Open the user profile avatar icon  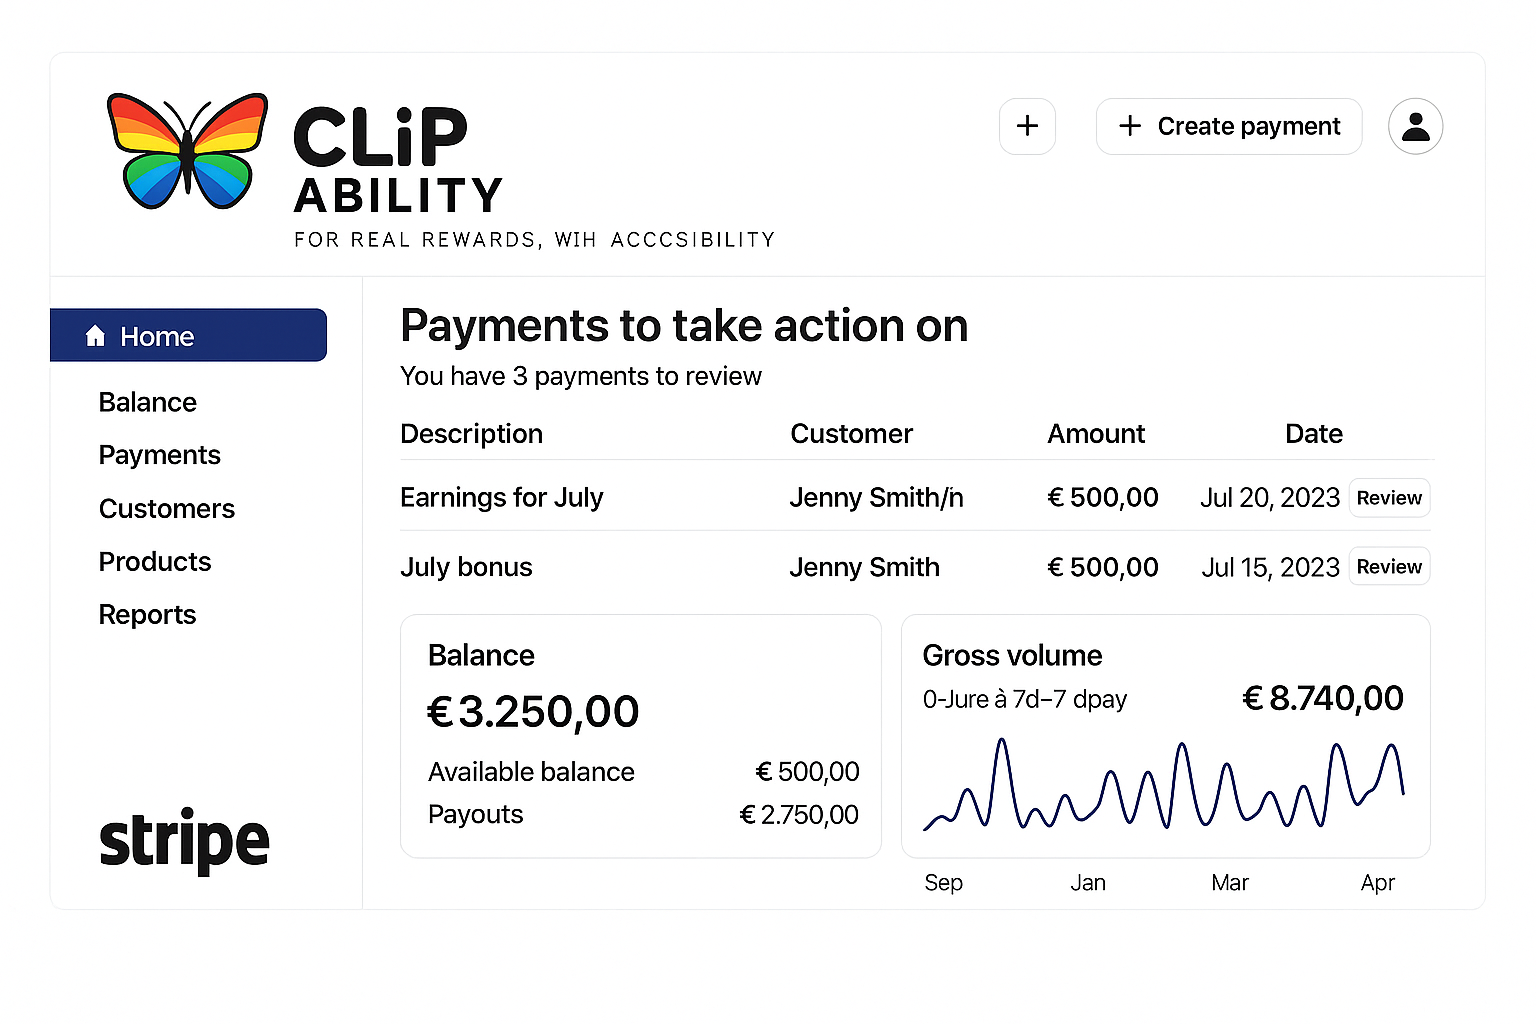(x=1415, y=126)
